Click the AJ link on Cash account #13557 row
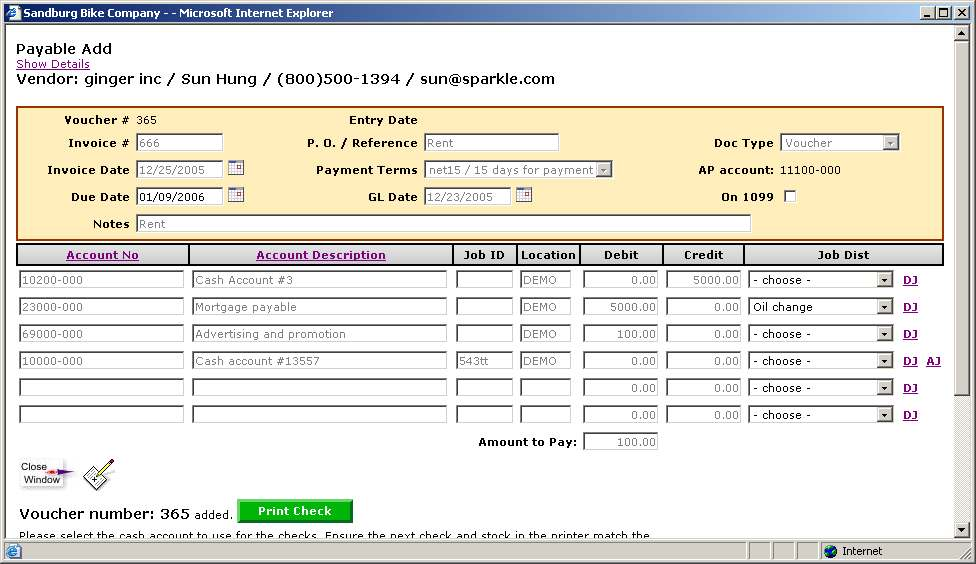 (x=933, y=361)
